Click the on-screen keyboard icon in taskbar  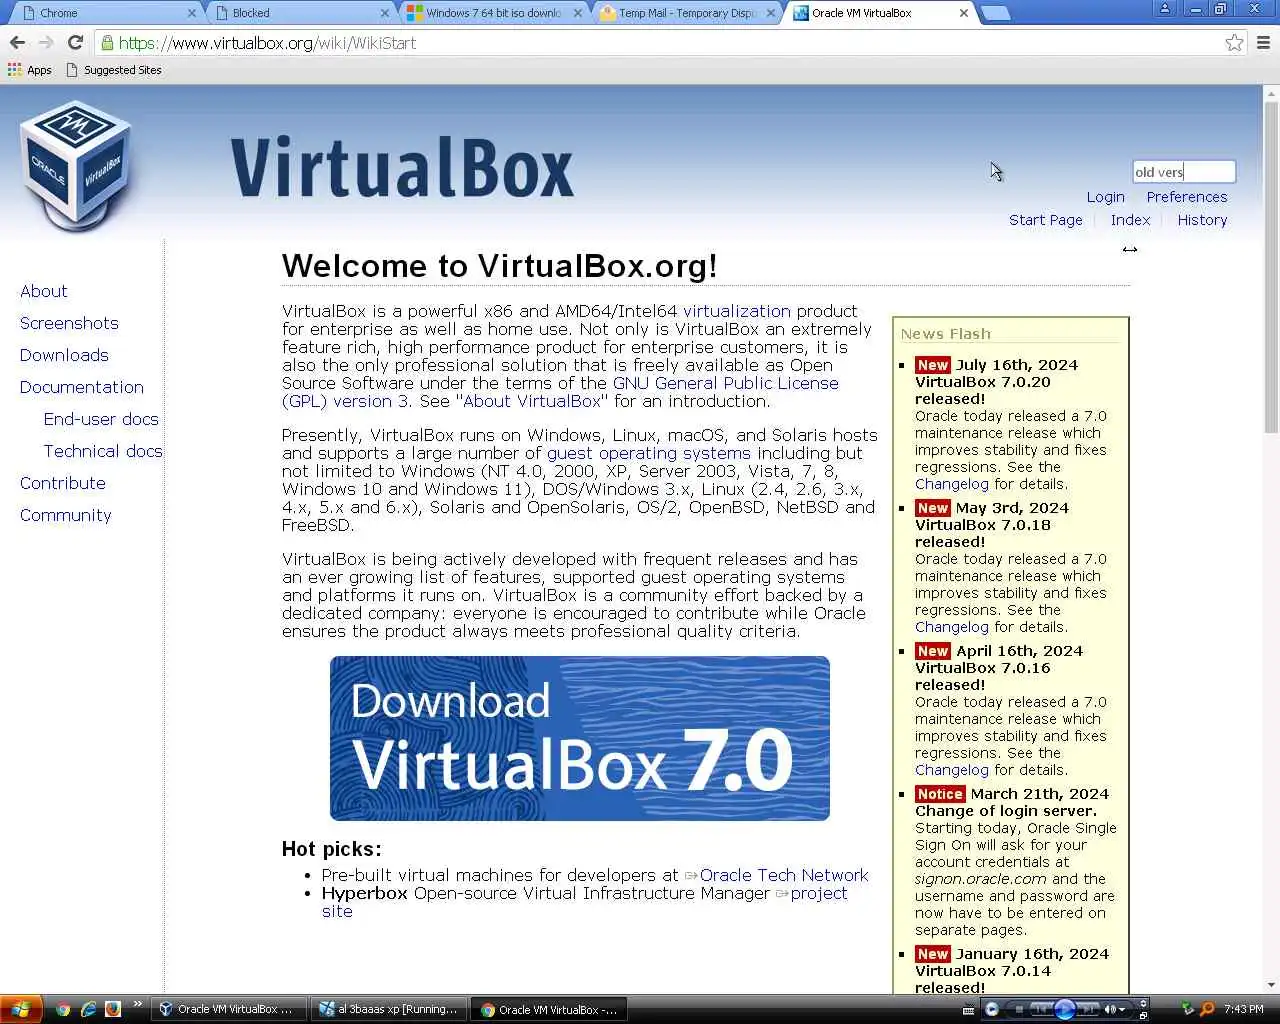[x=968, y=1011]
